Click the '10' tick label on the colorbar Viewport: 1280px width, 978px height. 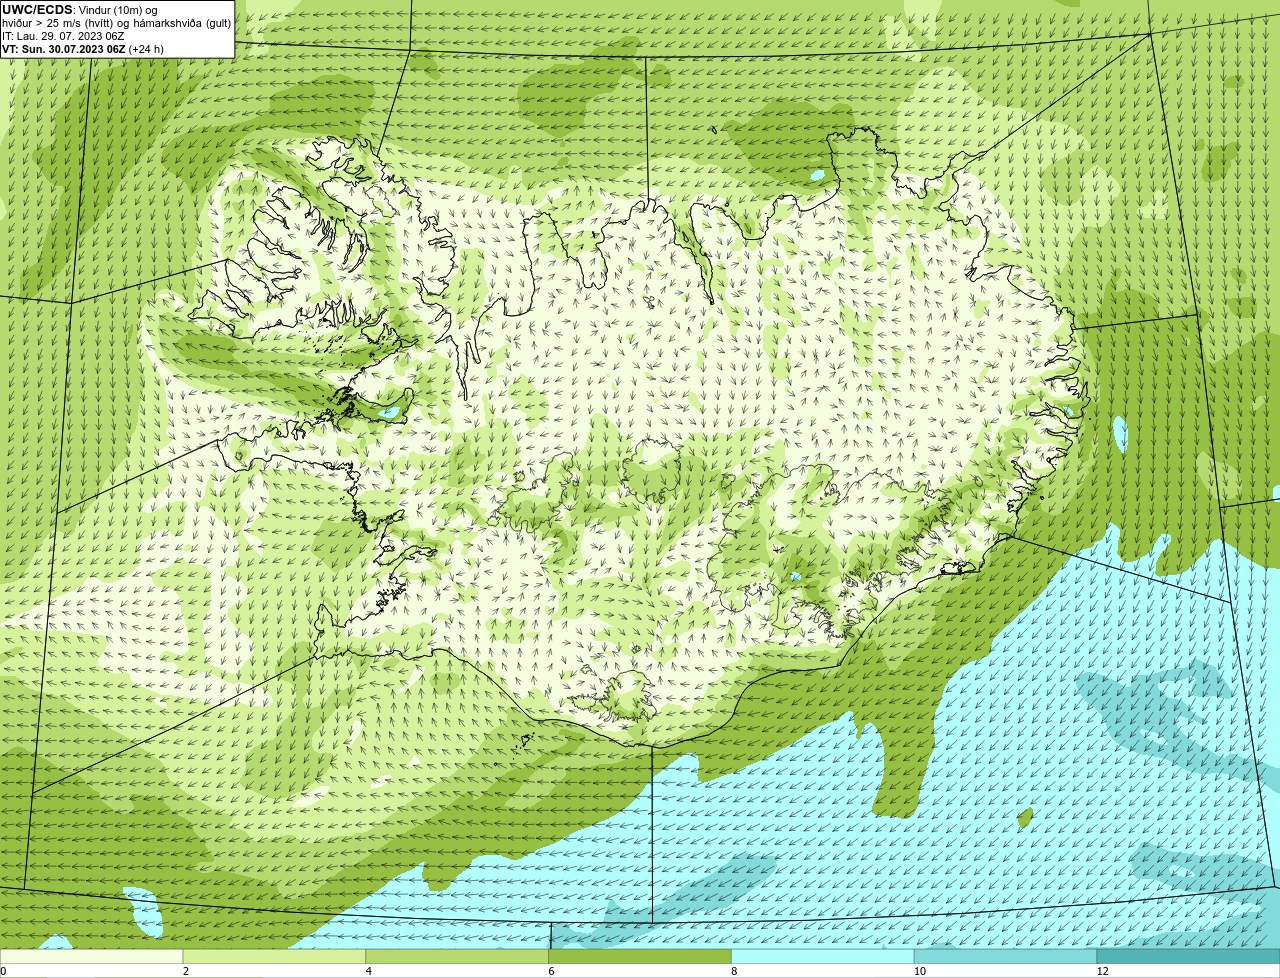(x=920, y=971)
